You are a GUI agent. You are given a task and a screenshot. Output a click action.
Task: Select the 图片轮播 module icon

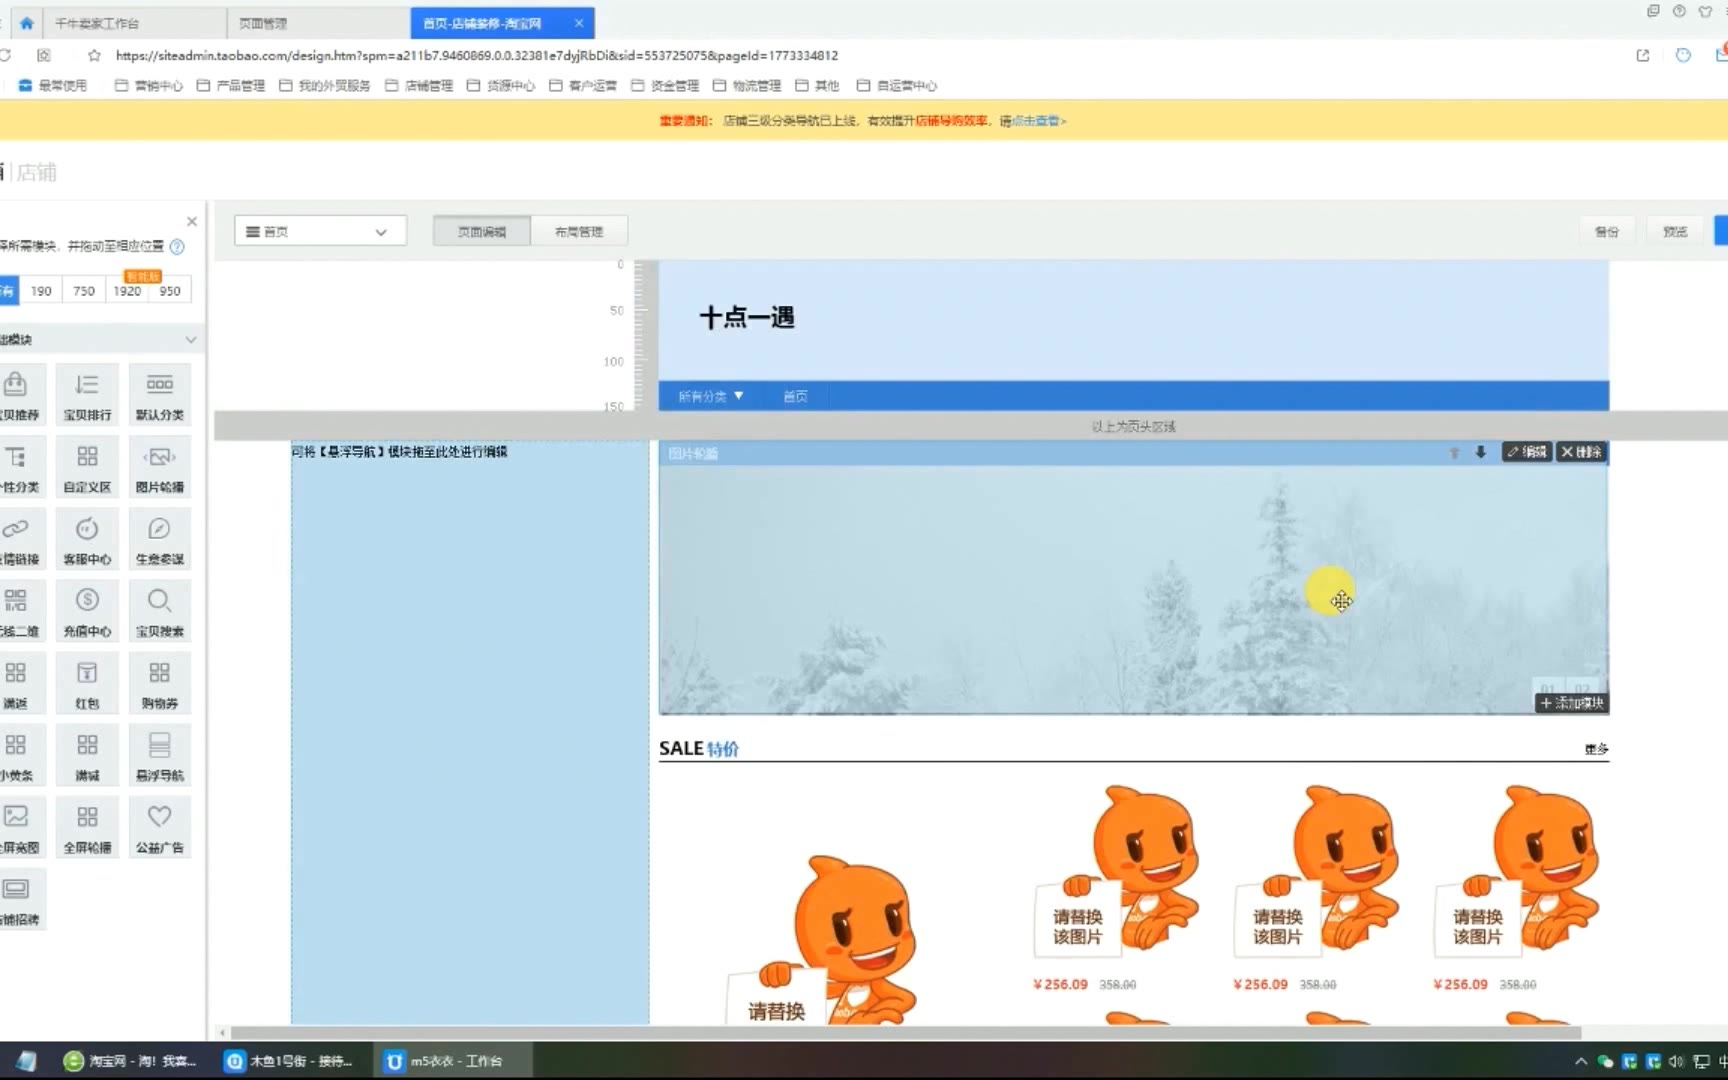159,458
